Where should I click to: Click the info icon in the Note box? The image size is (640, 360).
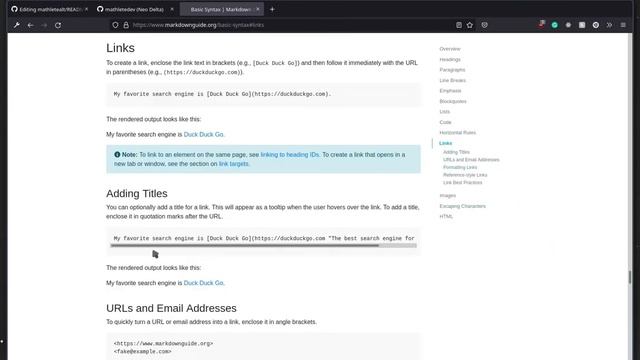click(117, 155)
